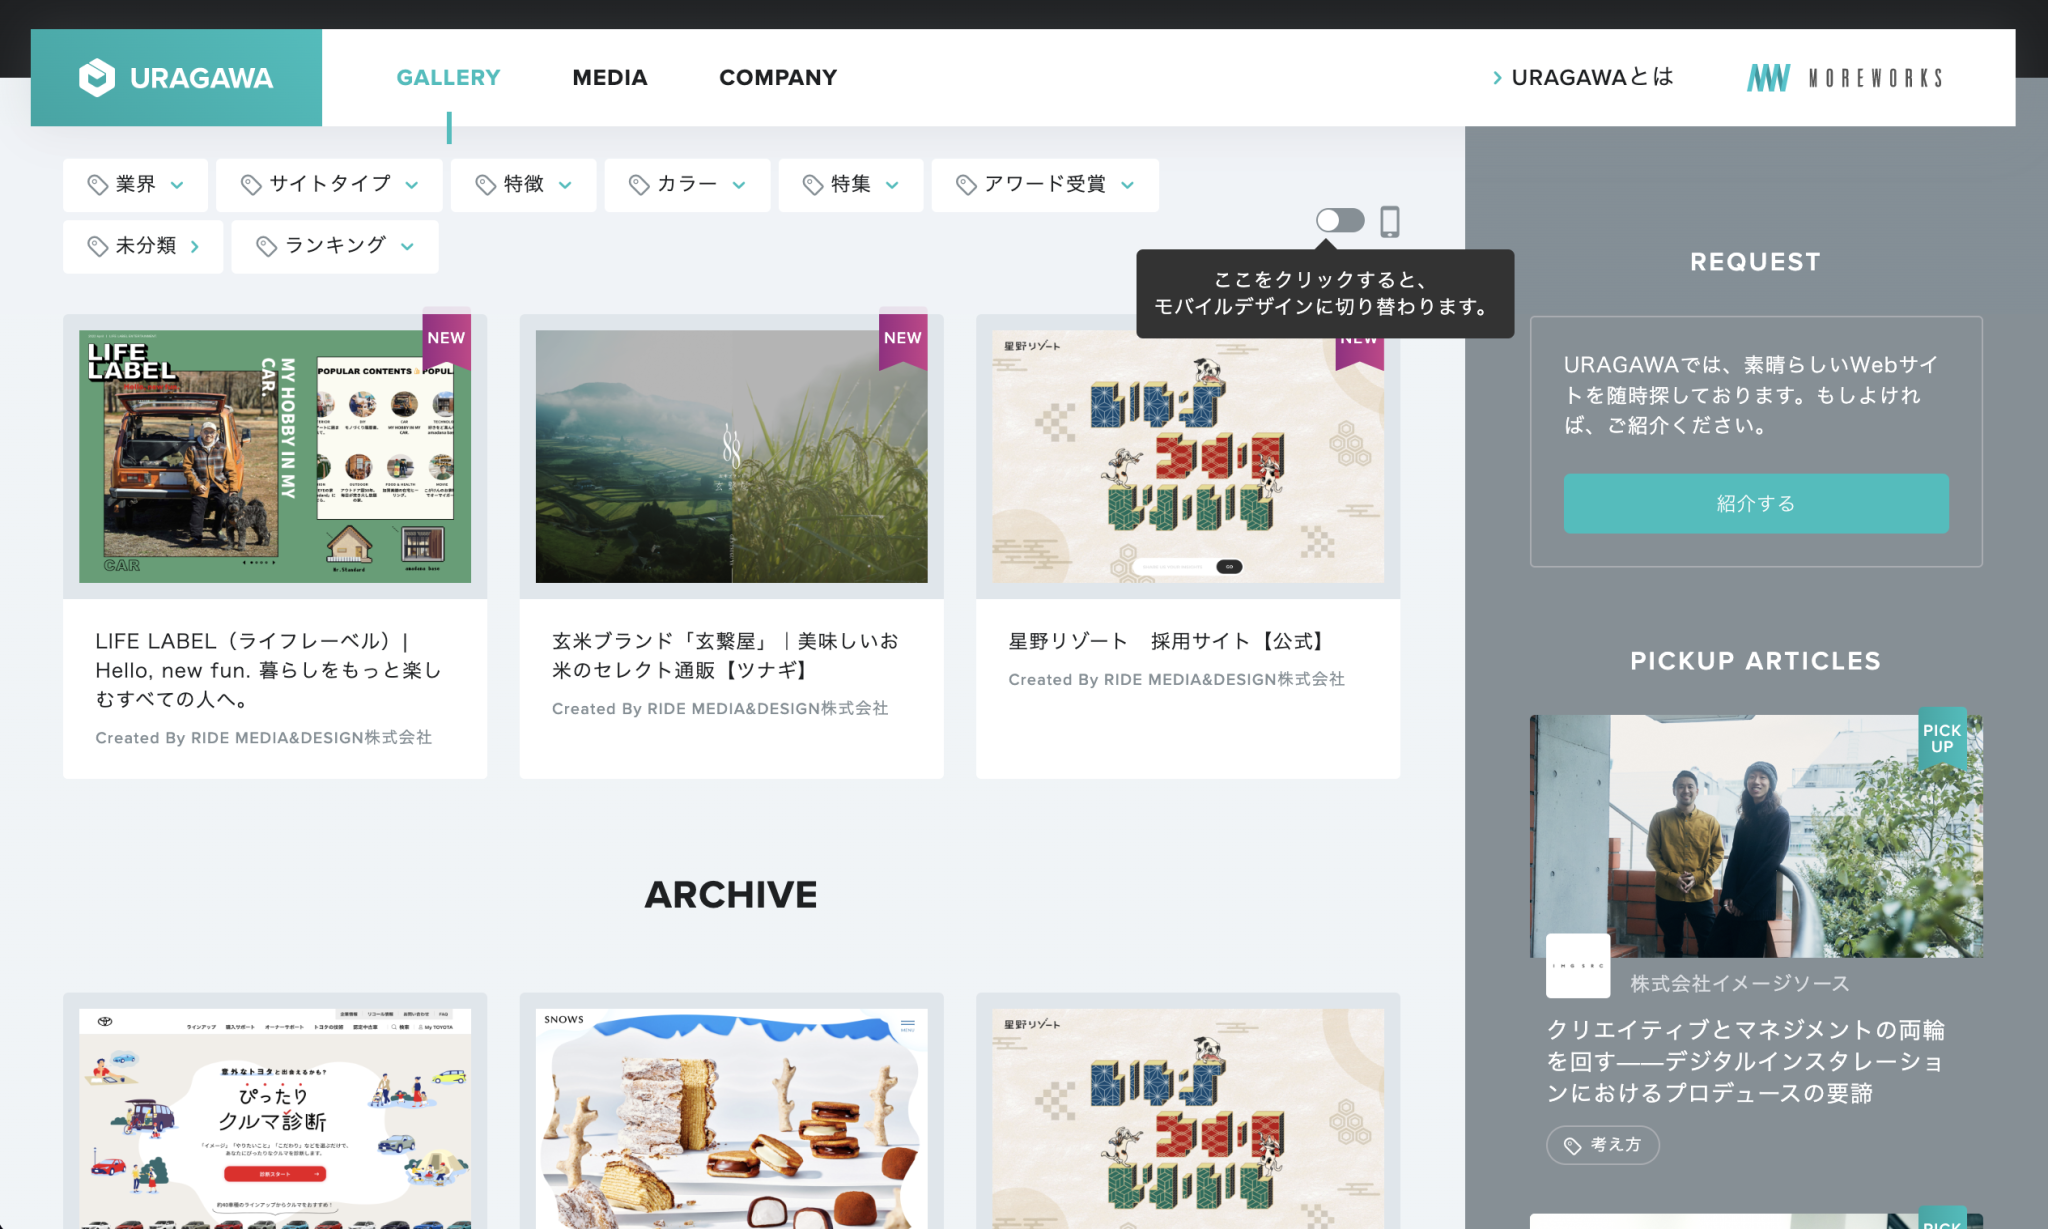
Task: Click the tag icon beside 業界
Action: [97, 185]
